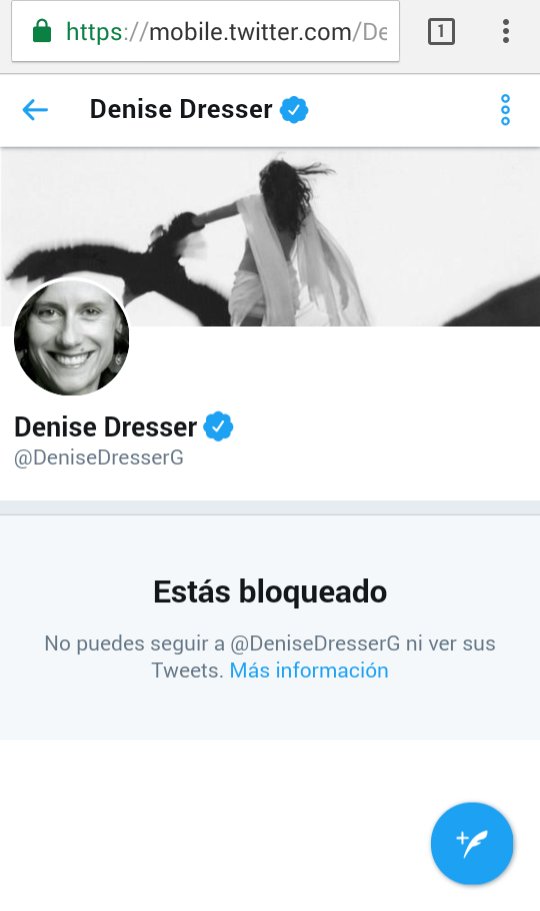Click the 'No puedes seguir a' text

click(x=134, y=644)
